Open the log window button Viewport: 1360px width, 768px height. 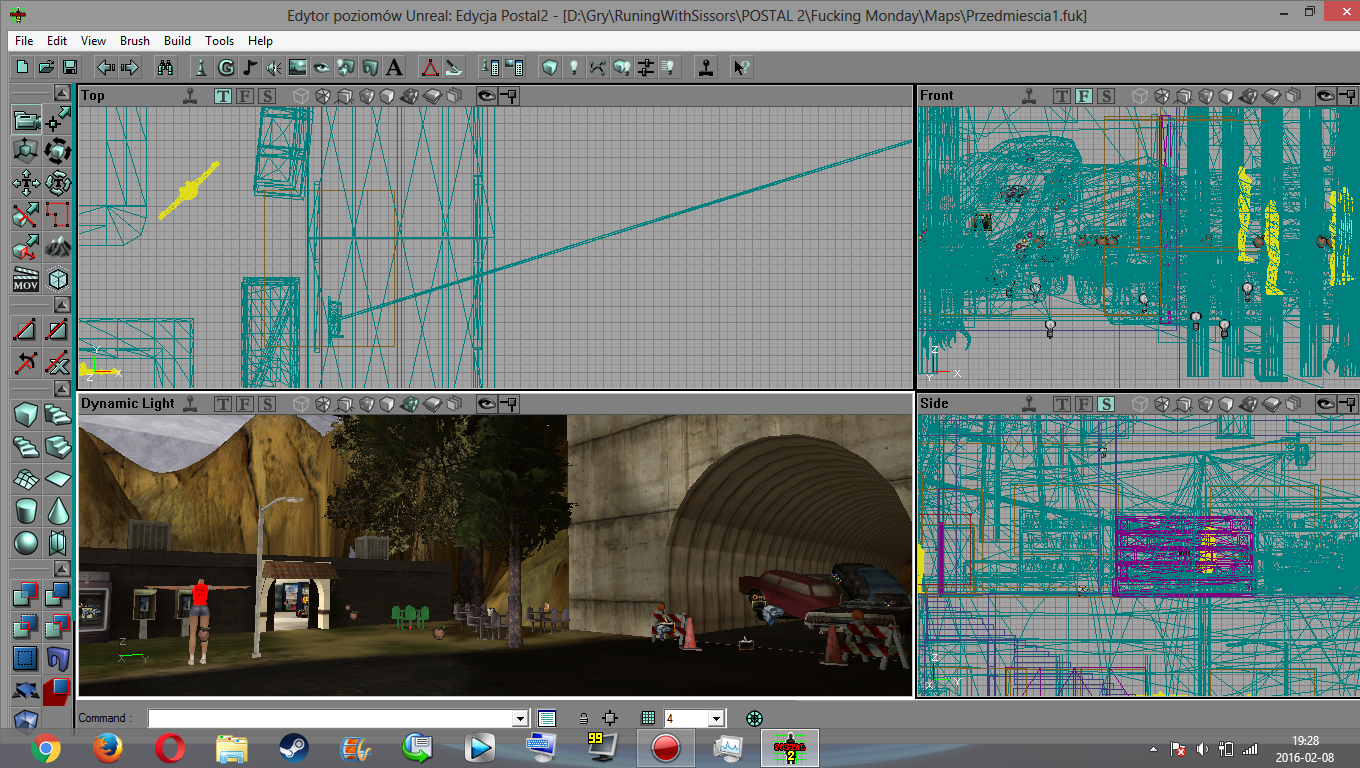point(547,718)
